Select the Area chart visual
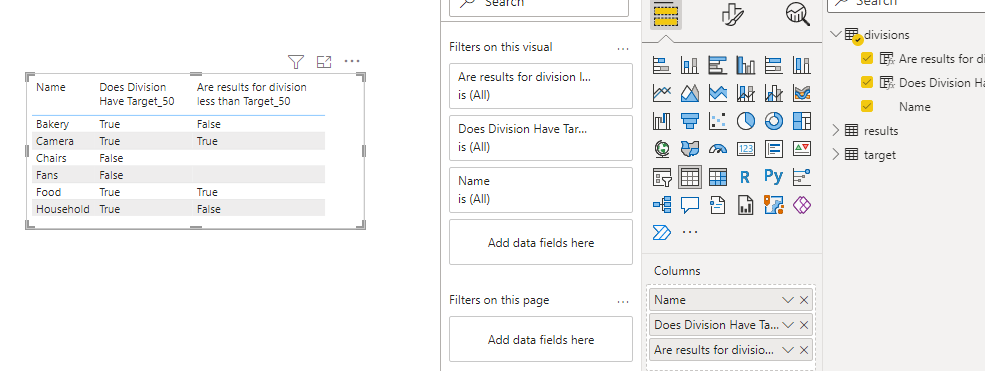Viewport: 985px width, 371px height. click(690, 93)
